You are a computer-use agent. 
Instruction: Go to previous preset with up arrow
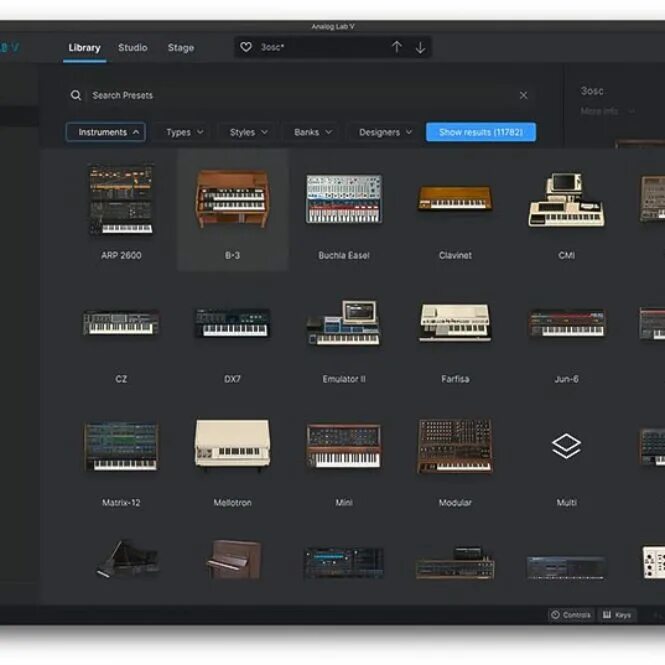tap(397, 47)
